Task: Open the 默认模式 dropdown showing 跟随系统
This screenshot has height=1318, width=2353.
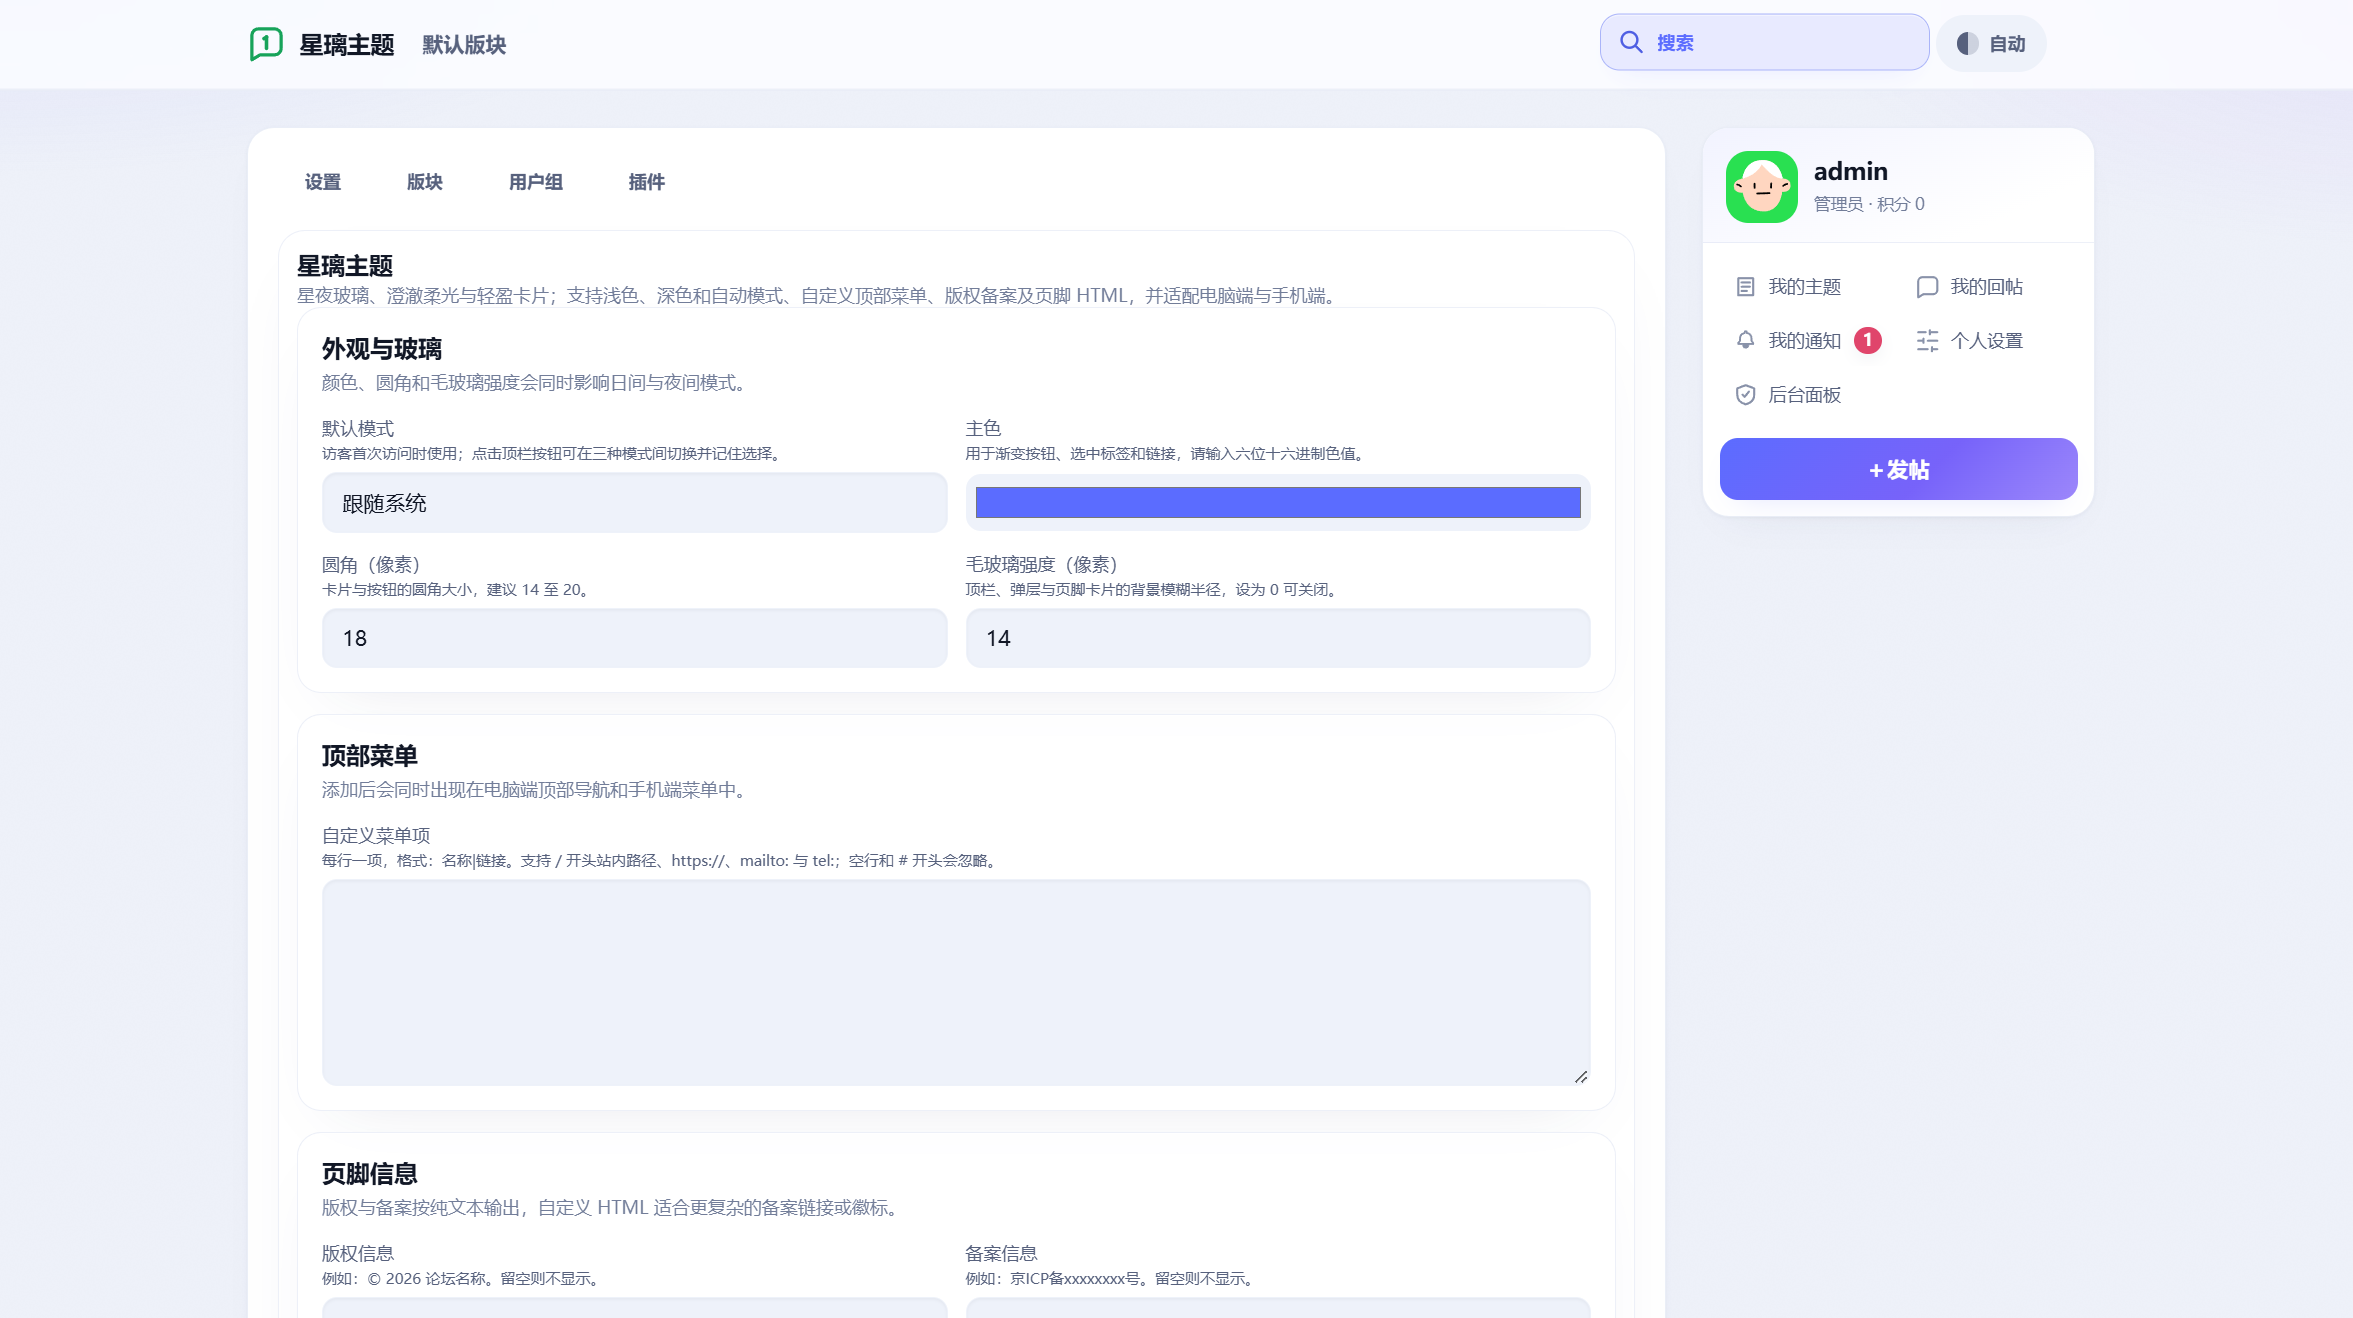Action: point(634,503)
